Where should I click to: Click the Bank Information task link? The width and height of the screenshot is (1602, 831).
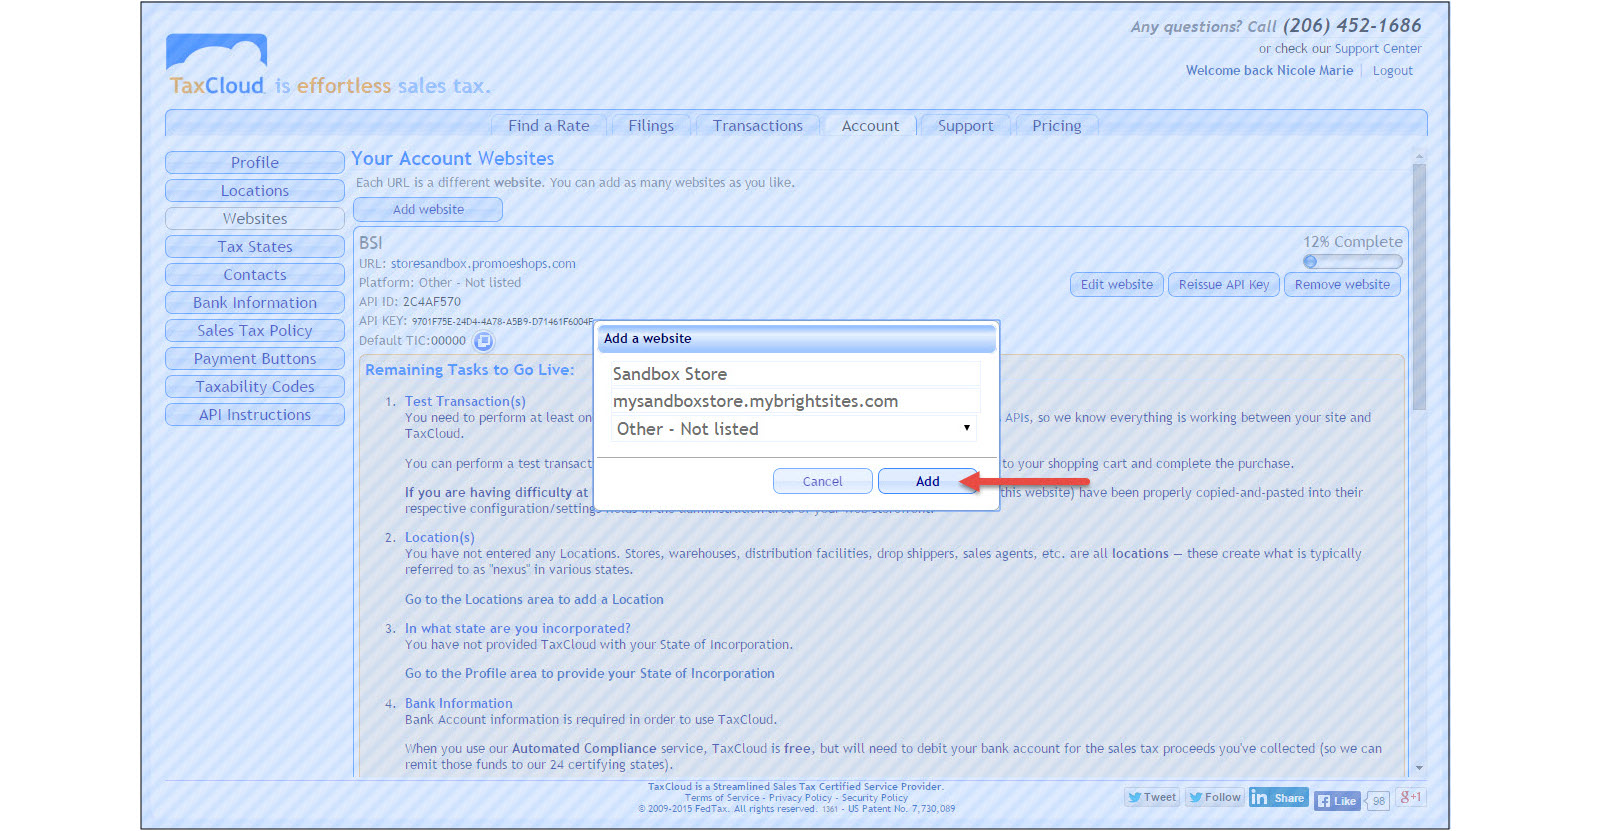click(x=459, y=704)
